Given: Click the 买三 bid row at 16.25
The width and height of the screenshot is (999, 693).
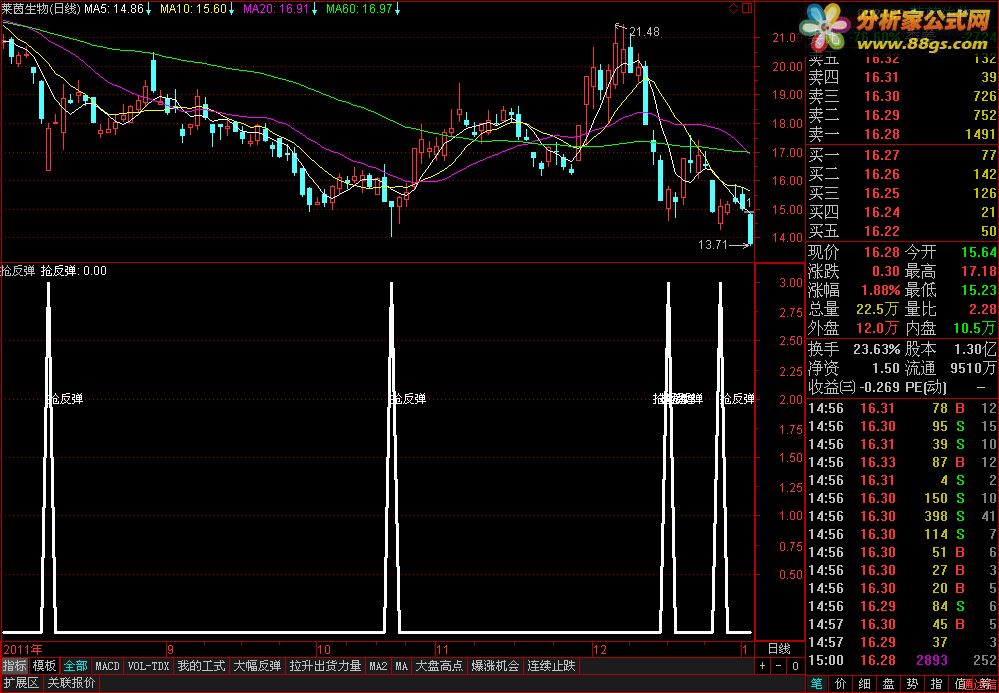Looking at the screenshot, I should 902,193.
